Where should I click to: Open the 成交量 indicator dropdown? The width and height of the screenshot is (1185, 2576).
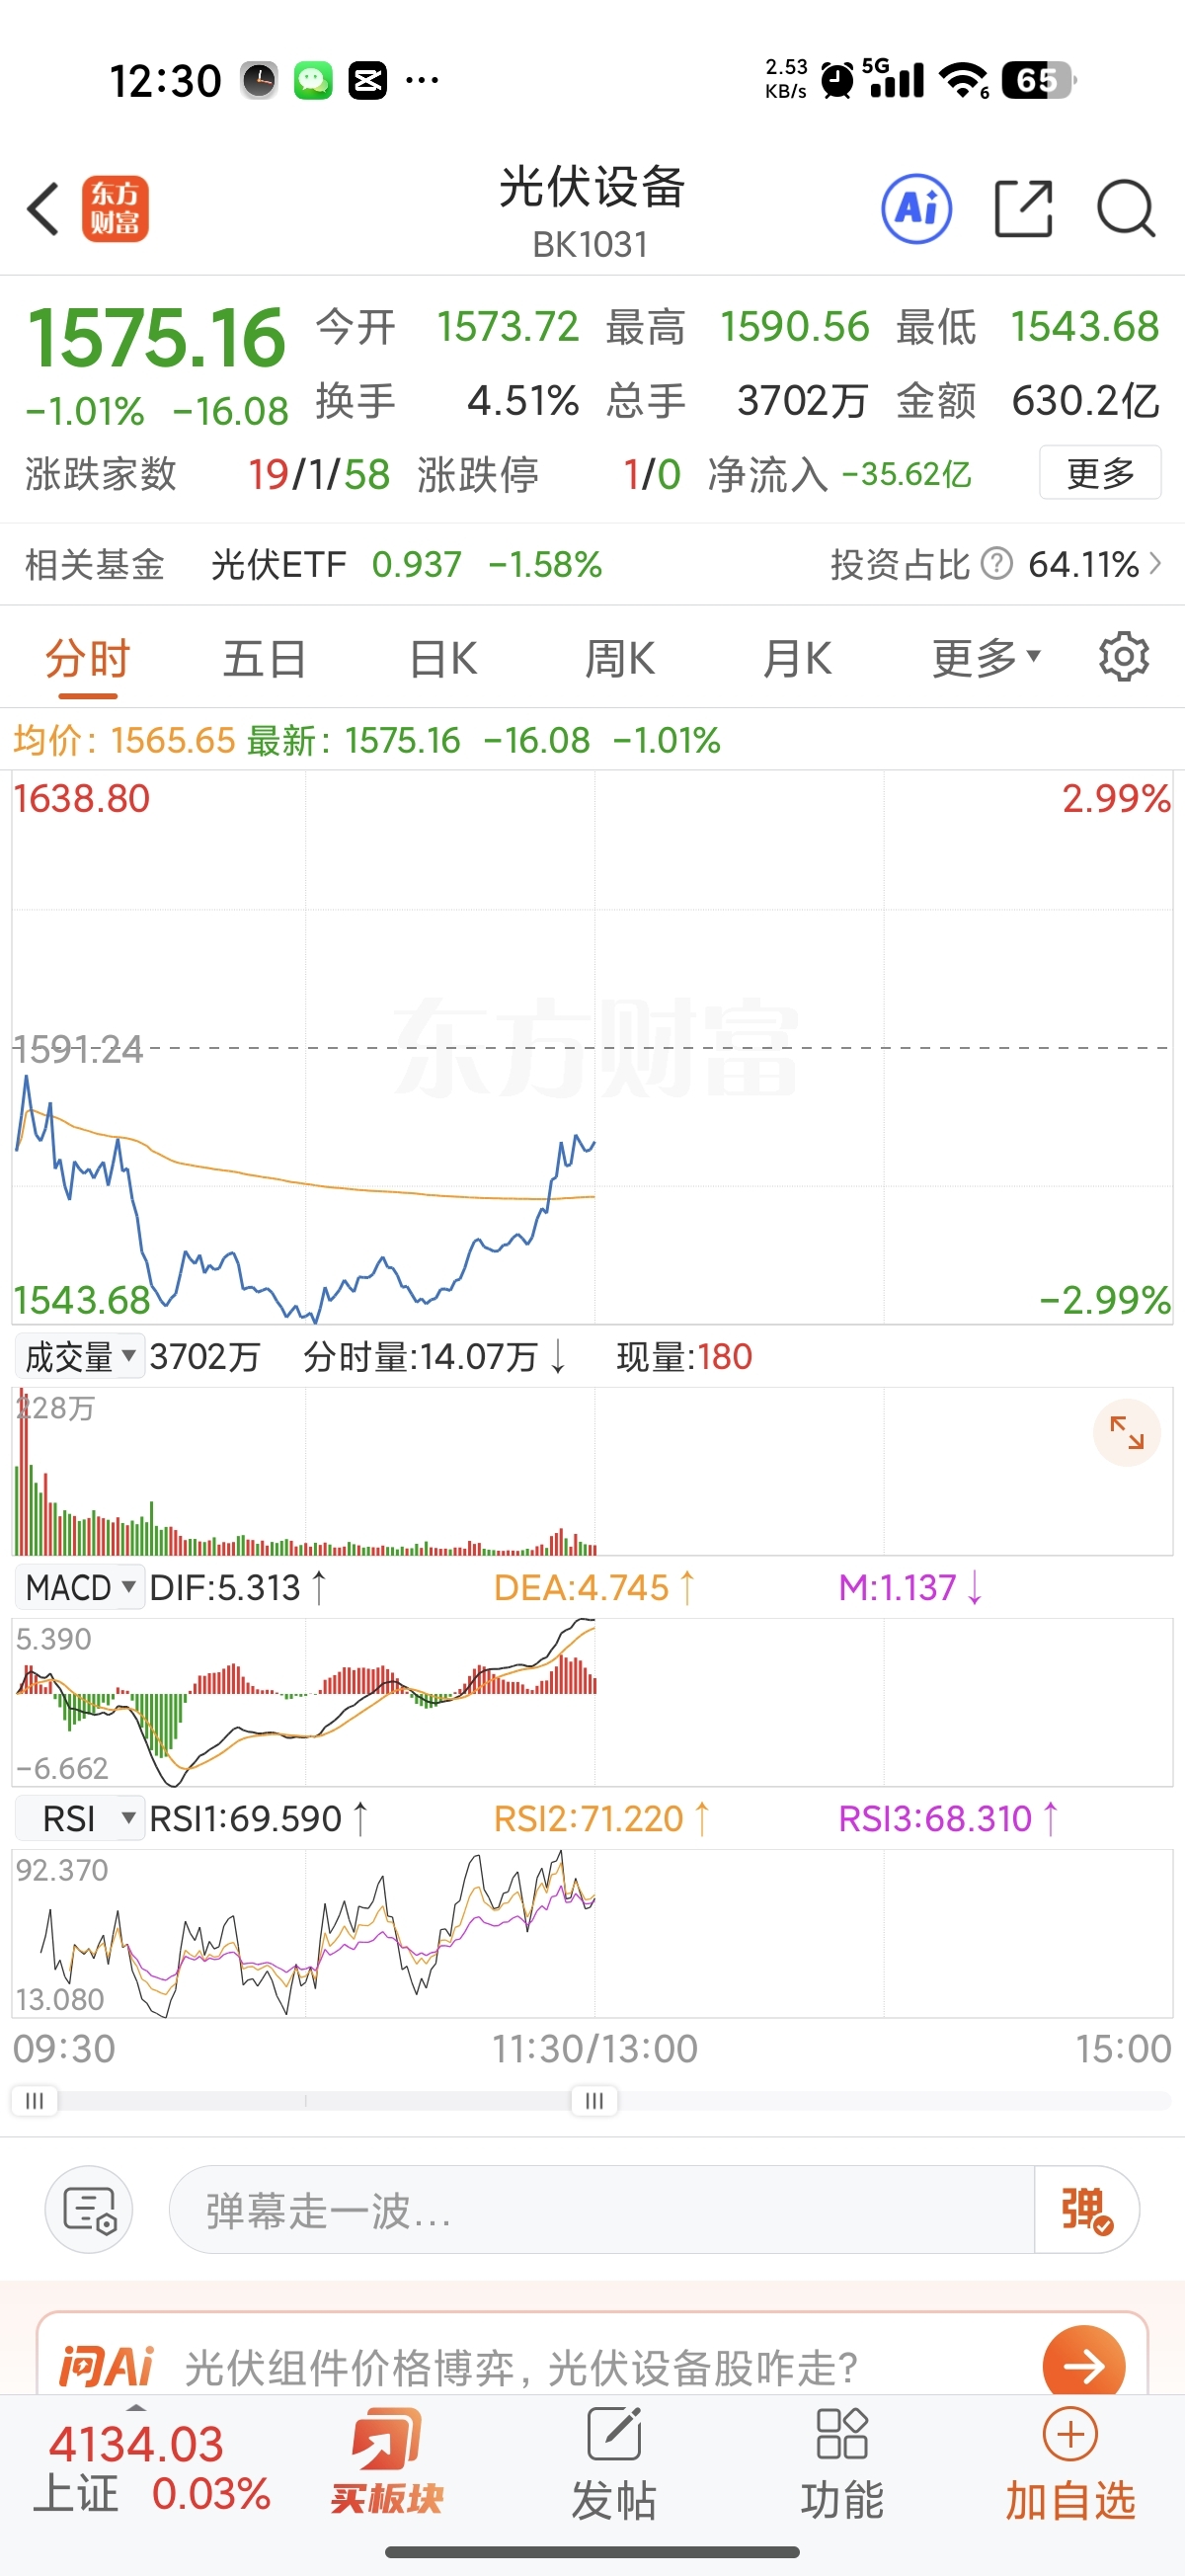click(80, 1356)
